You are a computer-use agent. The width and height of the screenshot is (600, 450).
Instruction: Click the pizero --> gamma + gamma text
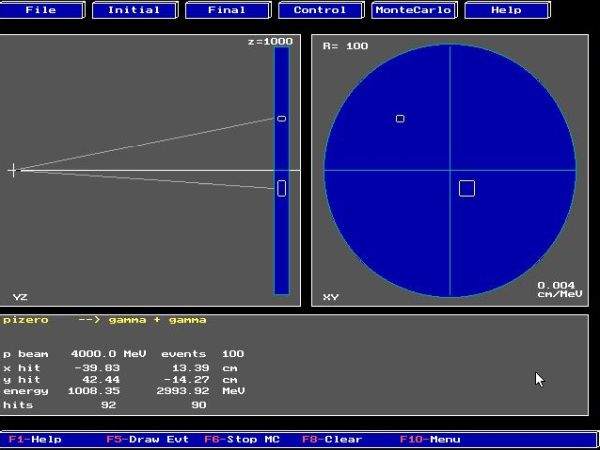(104, 320)
